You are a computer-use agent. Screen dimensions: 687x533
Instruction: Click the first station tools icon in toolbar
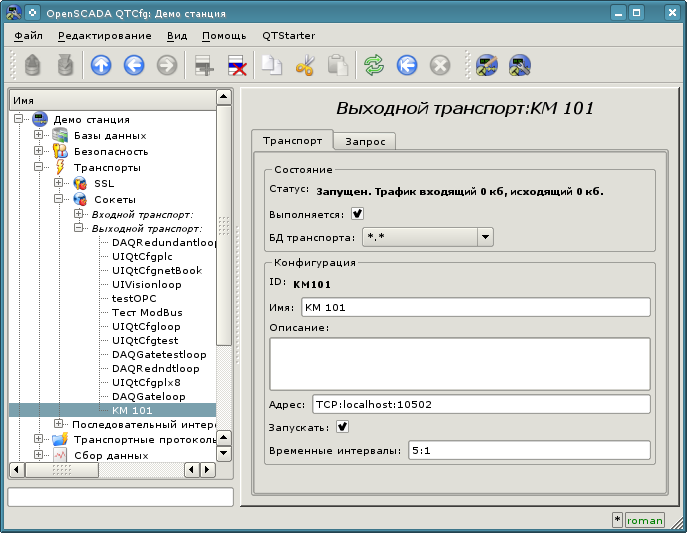[487, 66]
